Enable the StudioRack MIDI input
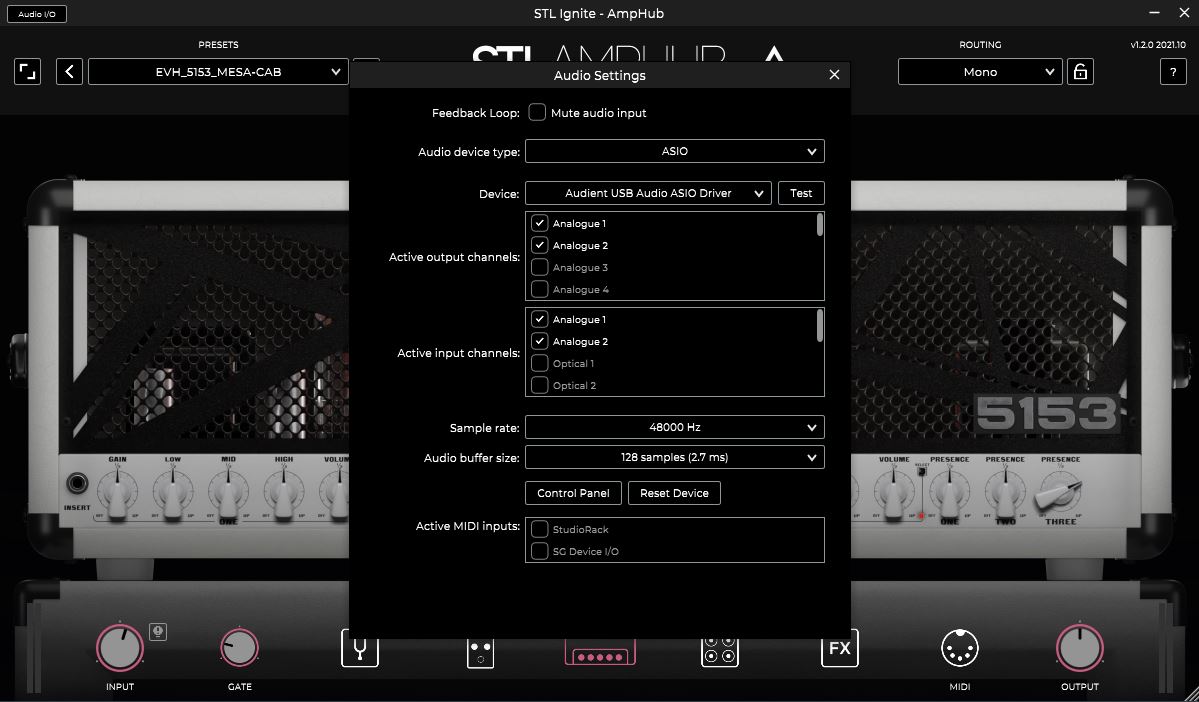Viewport: 1199px width, 702px height. pyautogui.click(x=539, y=529)
